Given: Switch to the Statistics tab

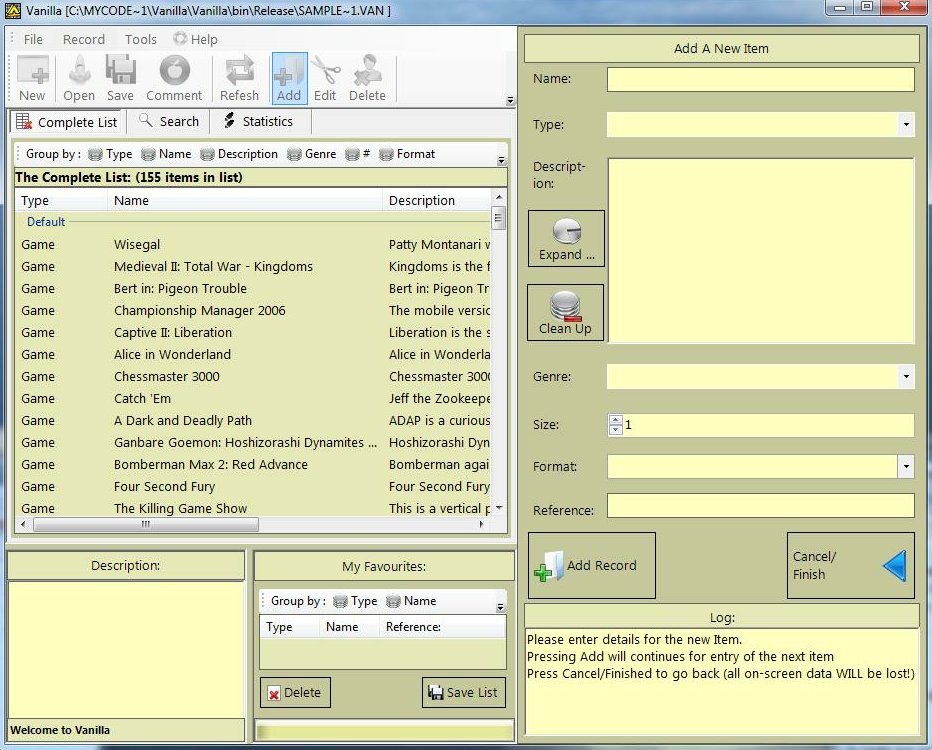Looking at the screenshot, I should pyautogui.click(x=257, y=121).
